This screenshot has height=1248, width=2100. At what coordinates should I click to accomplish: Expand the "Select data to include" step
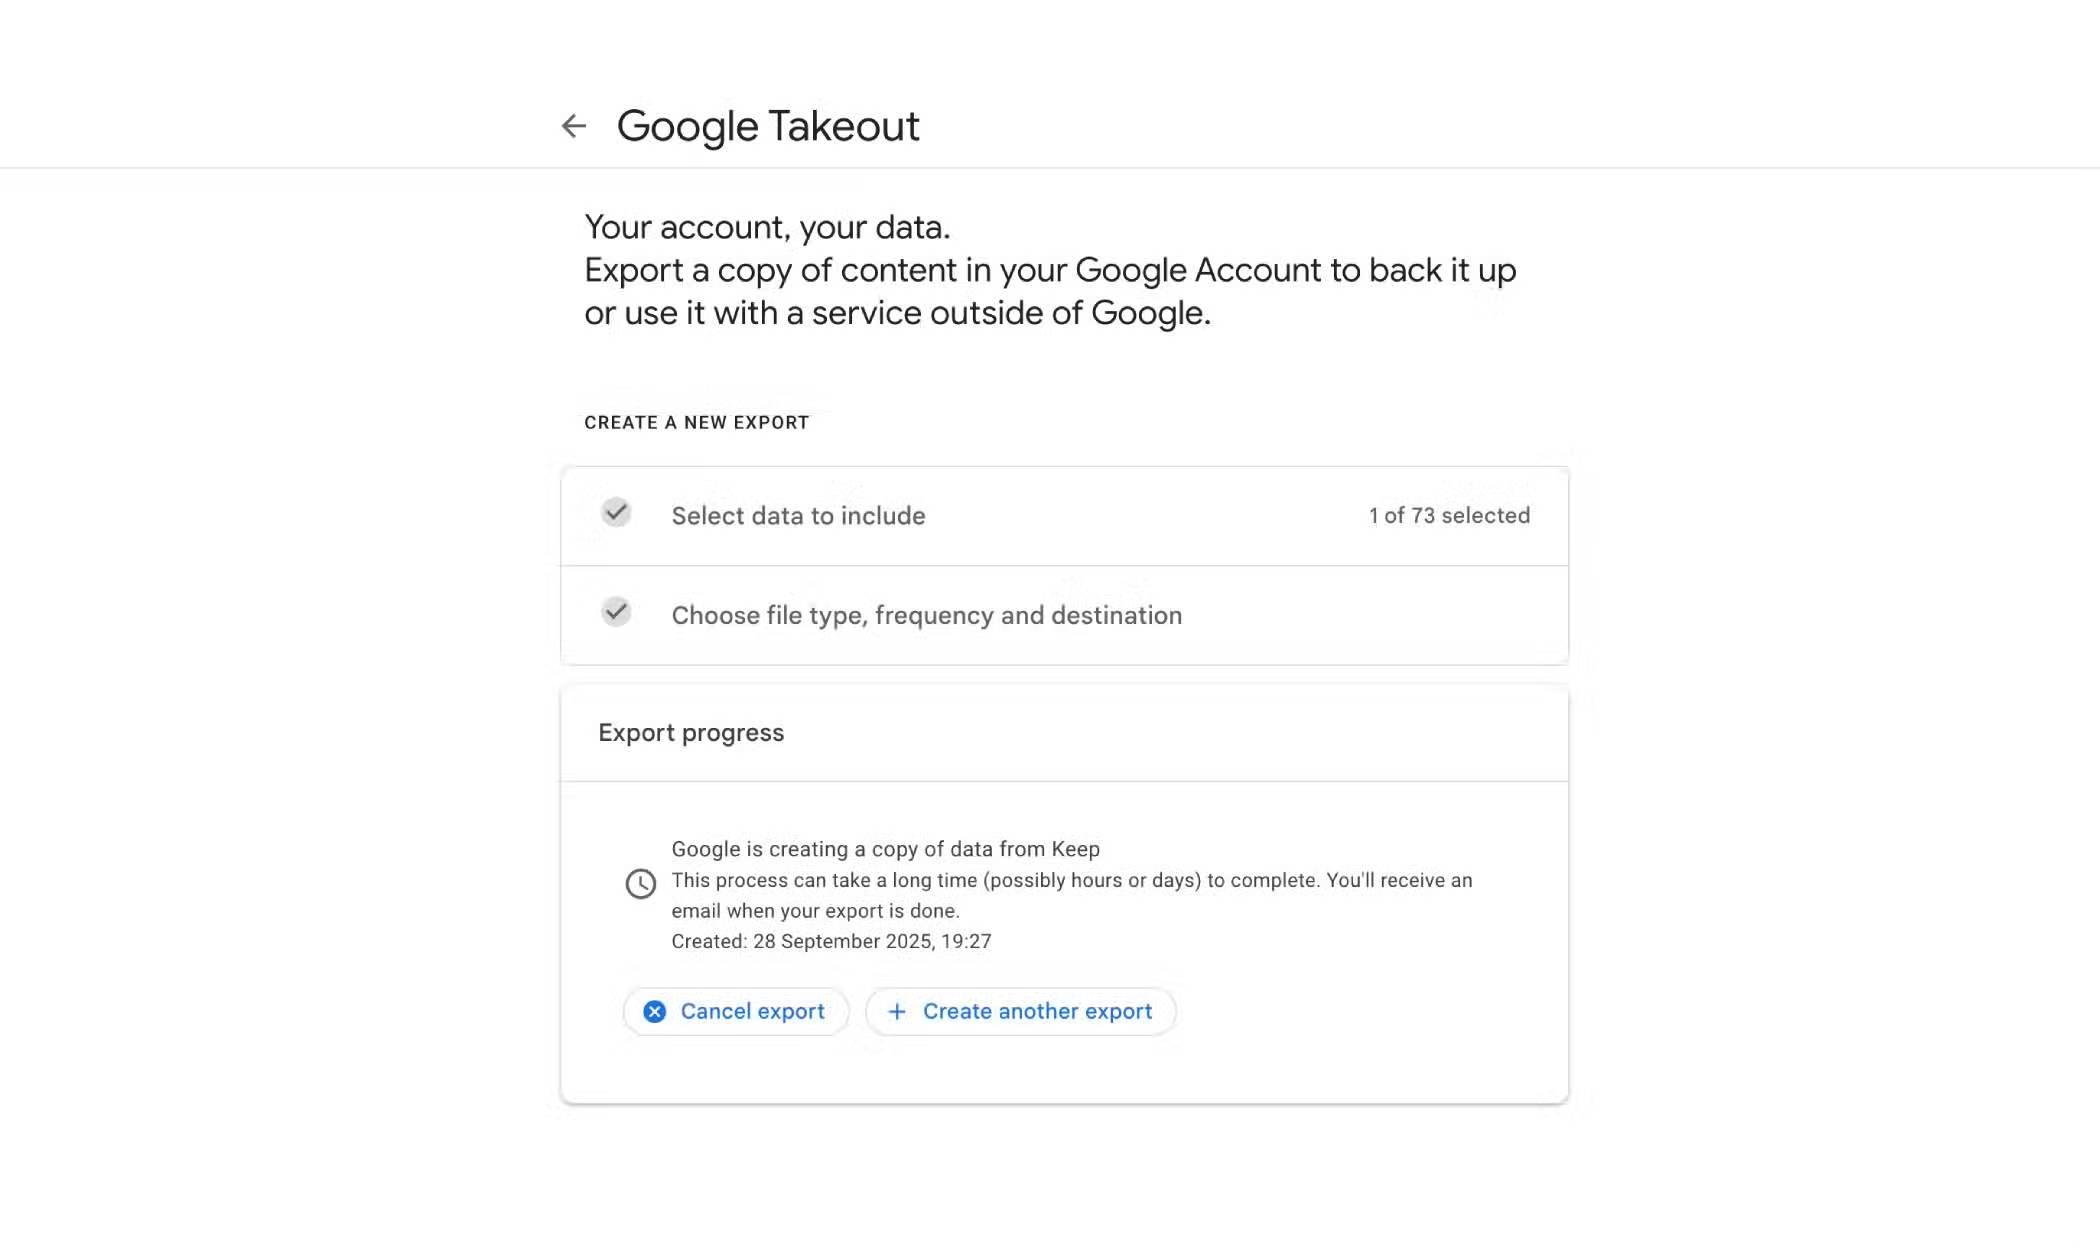[x=798, y=516]
